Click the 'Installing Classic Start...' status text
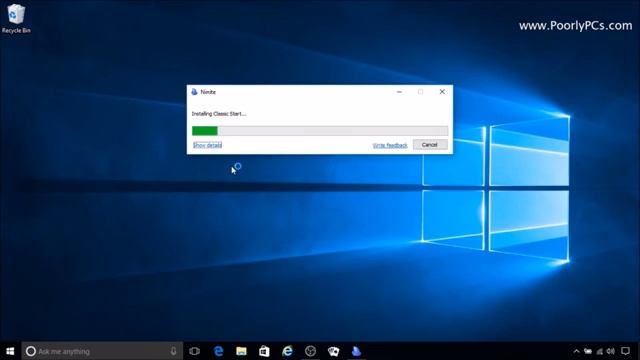This screenshot has height=360, width=640. pyautogui.click(x=219, y=114)
